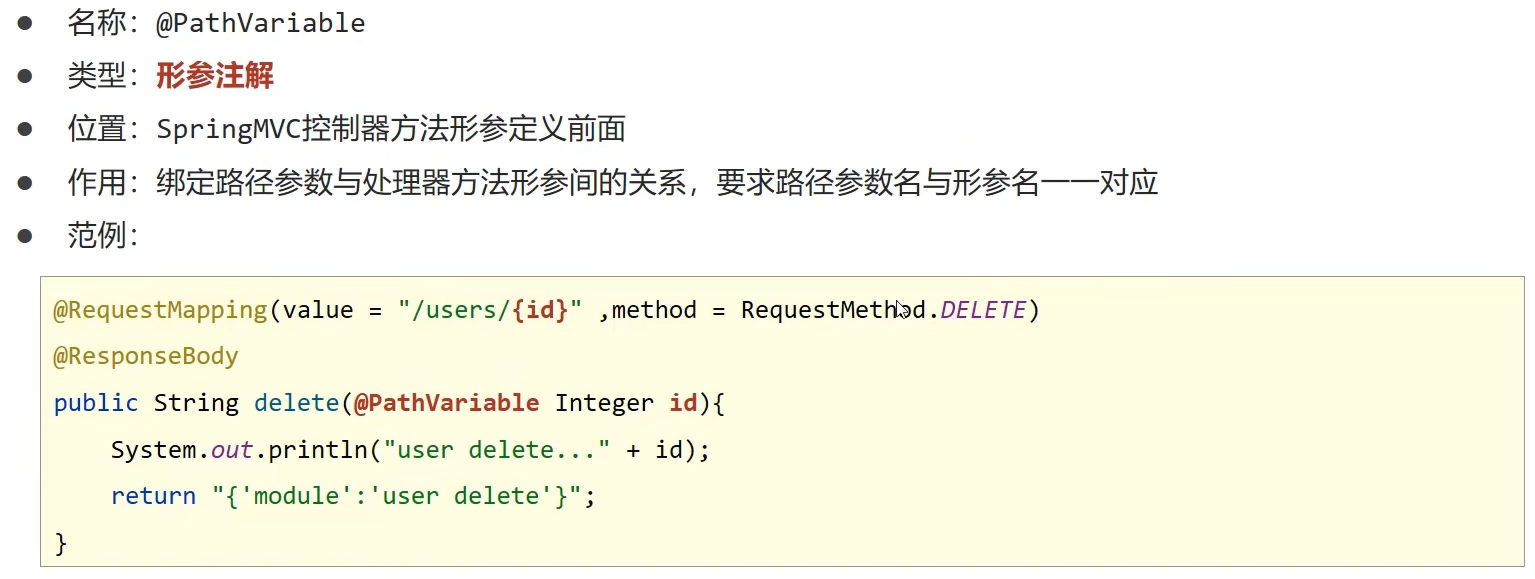The image size is (1535, 579).
Task: Click the public keyword in code
Action: [x=96, y=403]
